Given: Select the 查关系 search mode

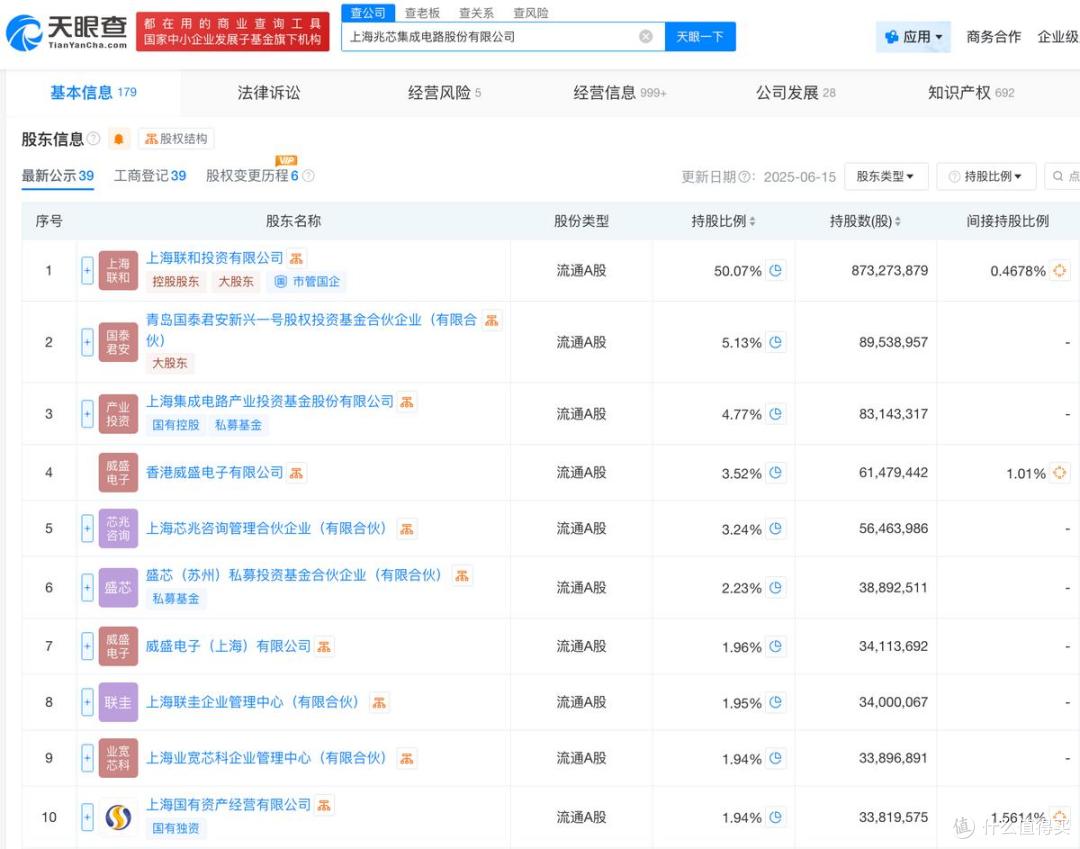Looking at the screenshot, I should (x=476, y=13).
